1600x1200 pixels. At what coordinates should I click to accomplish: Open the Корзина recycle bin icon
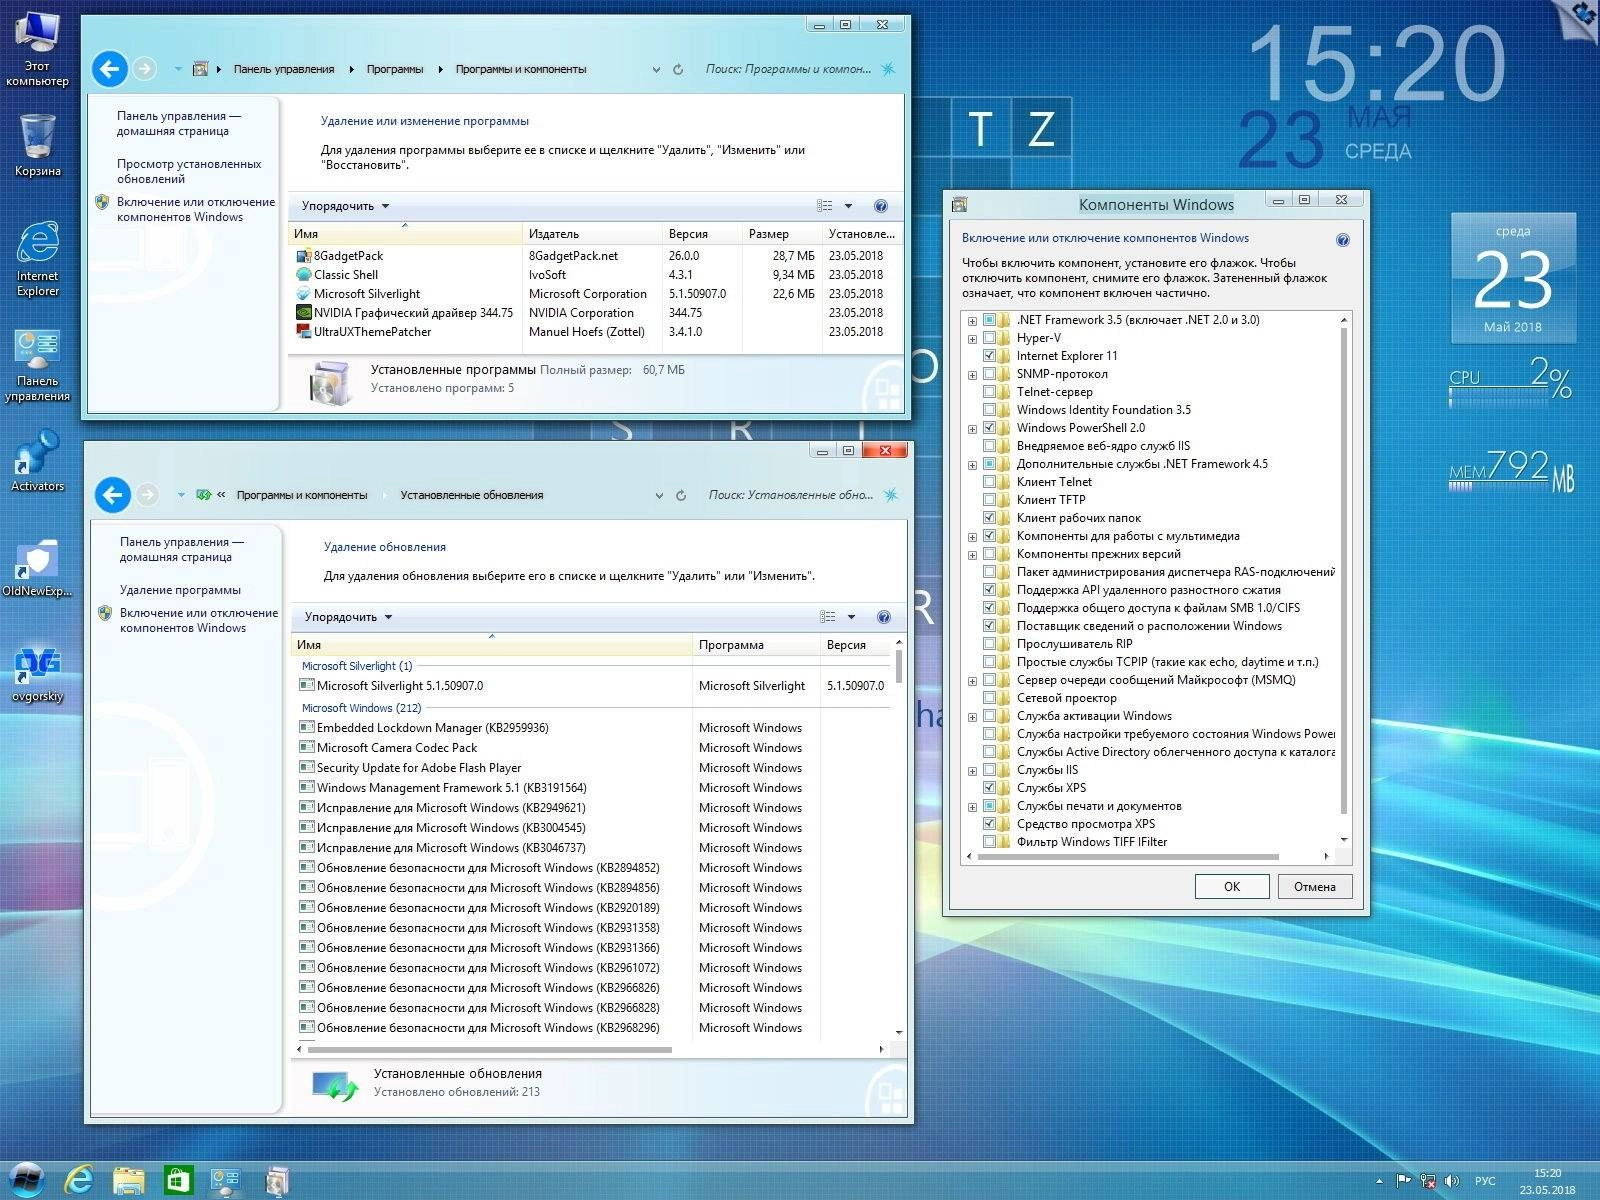click(37, 145)
